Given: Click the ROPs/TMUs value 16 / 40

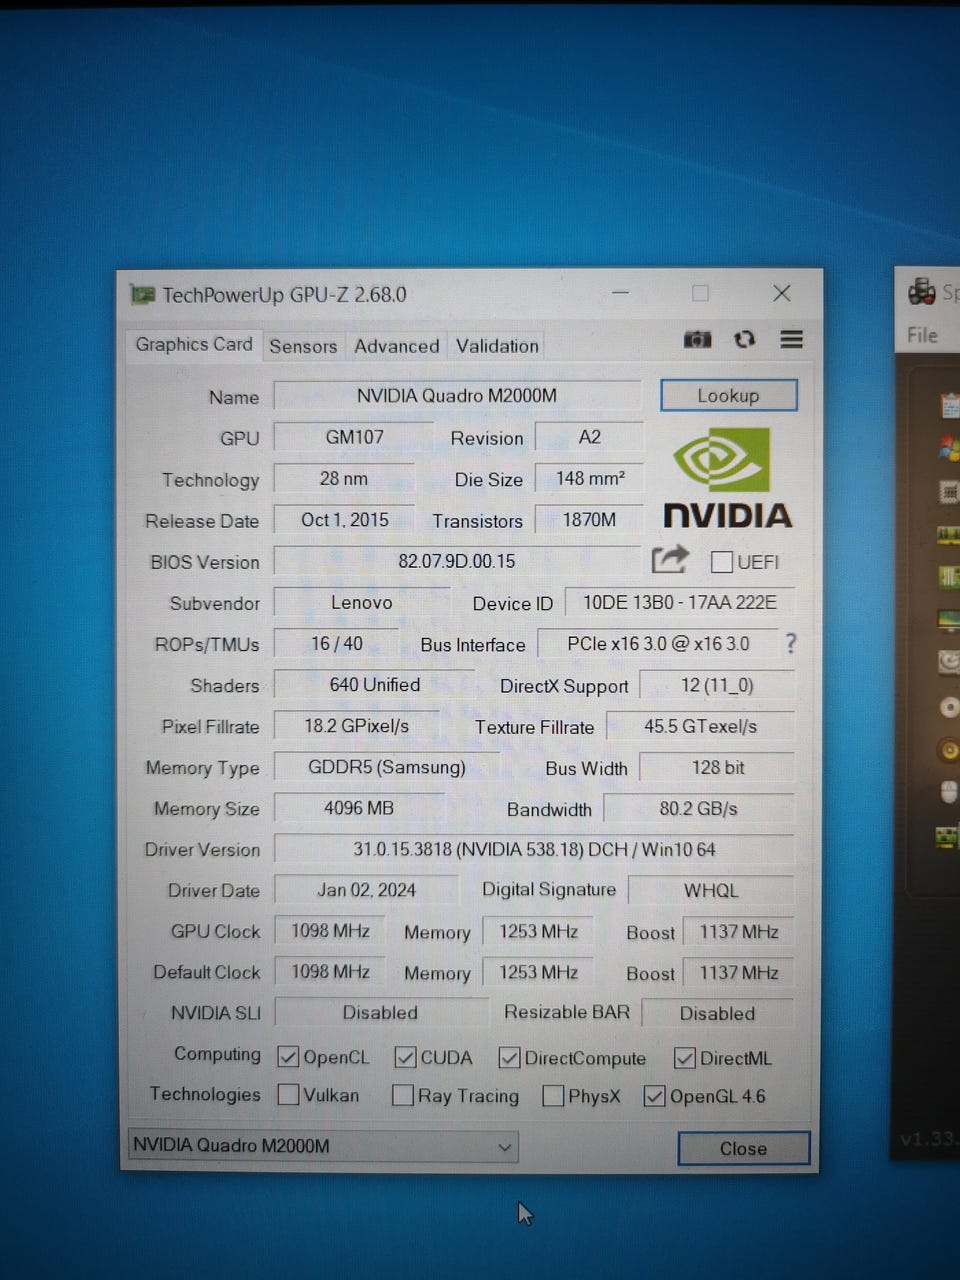Looking at the screenshot, I should click(x=337, y=643).
